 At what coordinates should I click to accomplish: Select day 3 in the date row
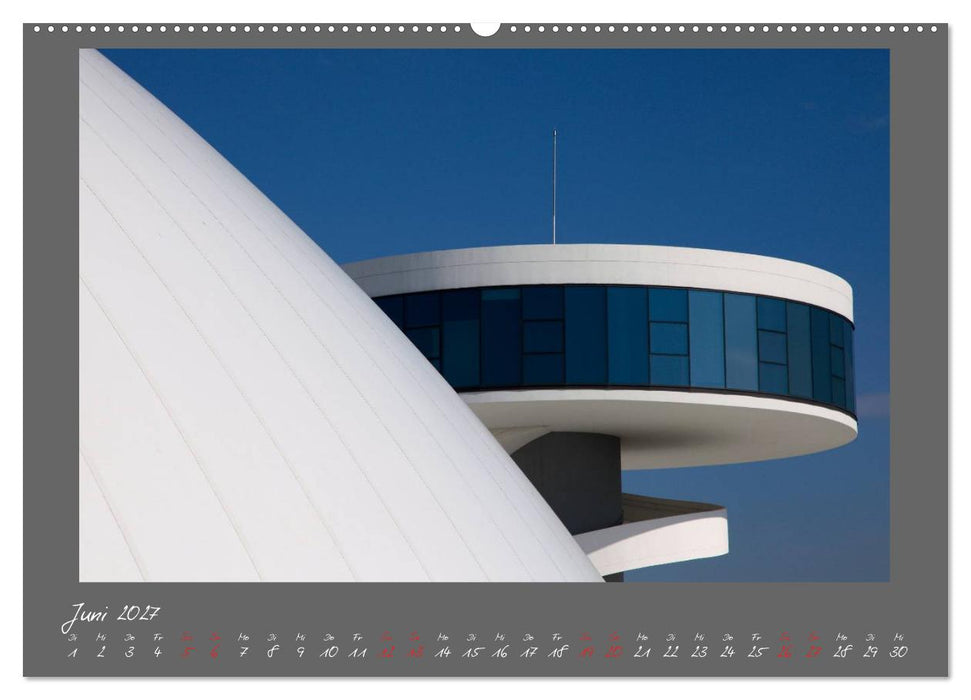tap(129, 652)
